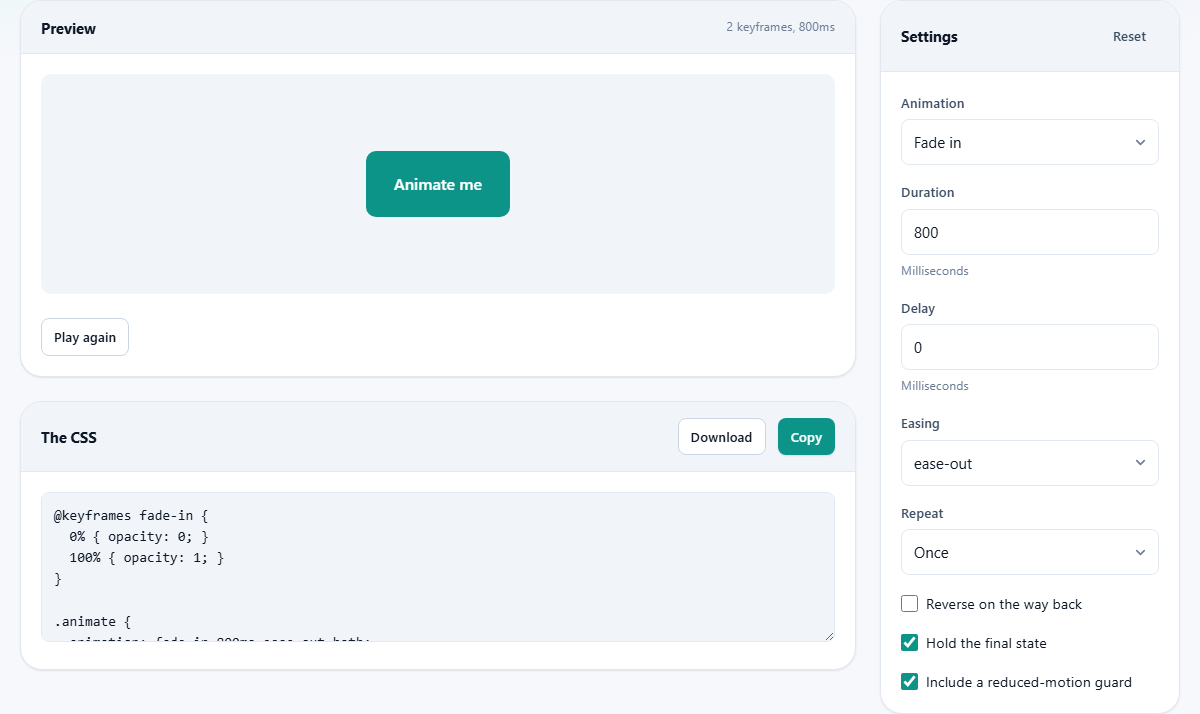
Task: Click the Preview panel heading
Action: click(68, 28)
